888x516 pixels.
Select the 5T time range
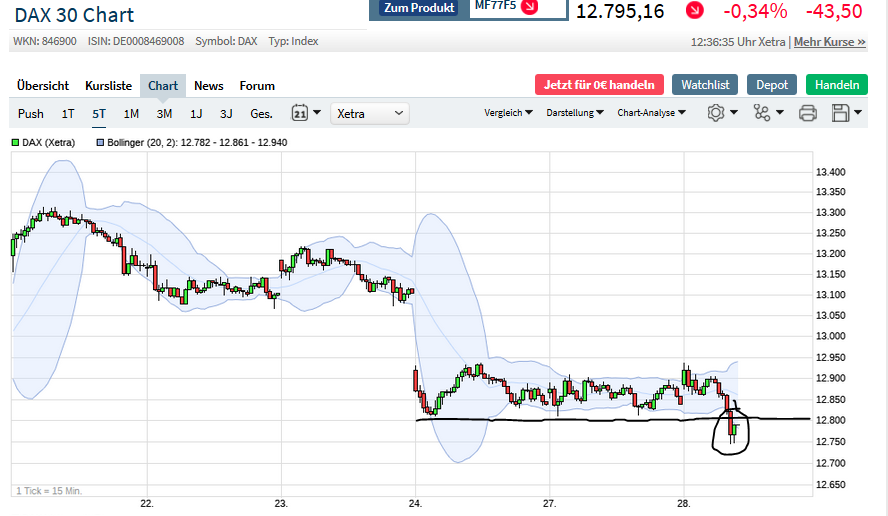tap(99, 114)
